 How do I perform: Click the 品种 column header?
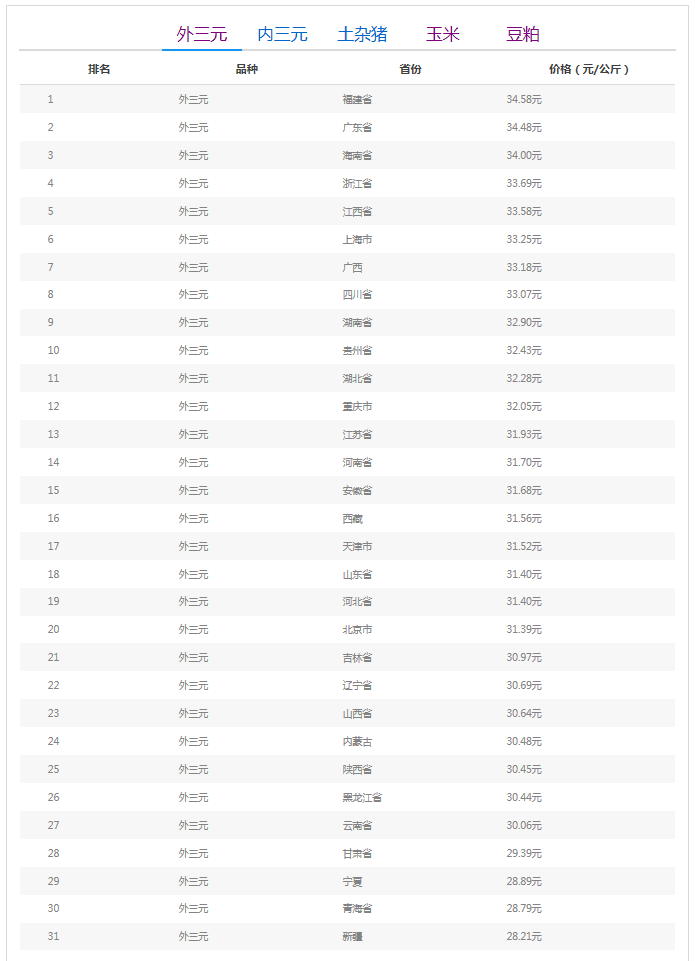[246, 69]
